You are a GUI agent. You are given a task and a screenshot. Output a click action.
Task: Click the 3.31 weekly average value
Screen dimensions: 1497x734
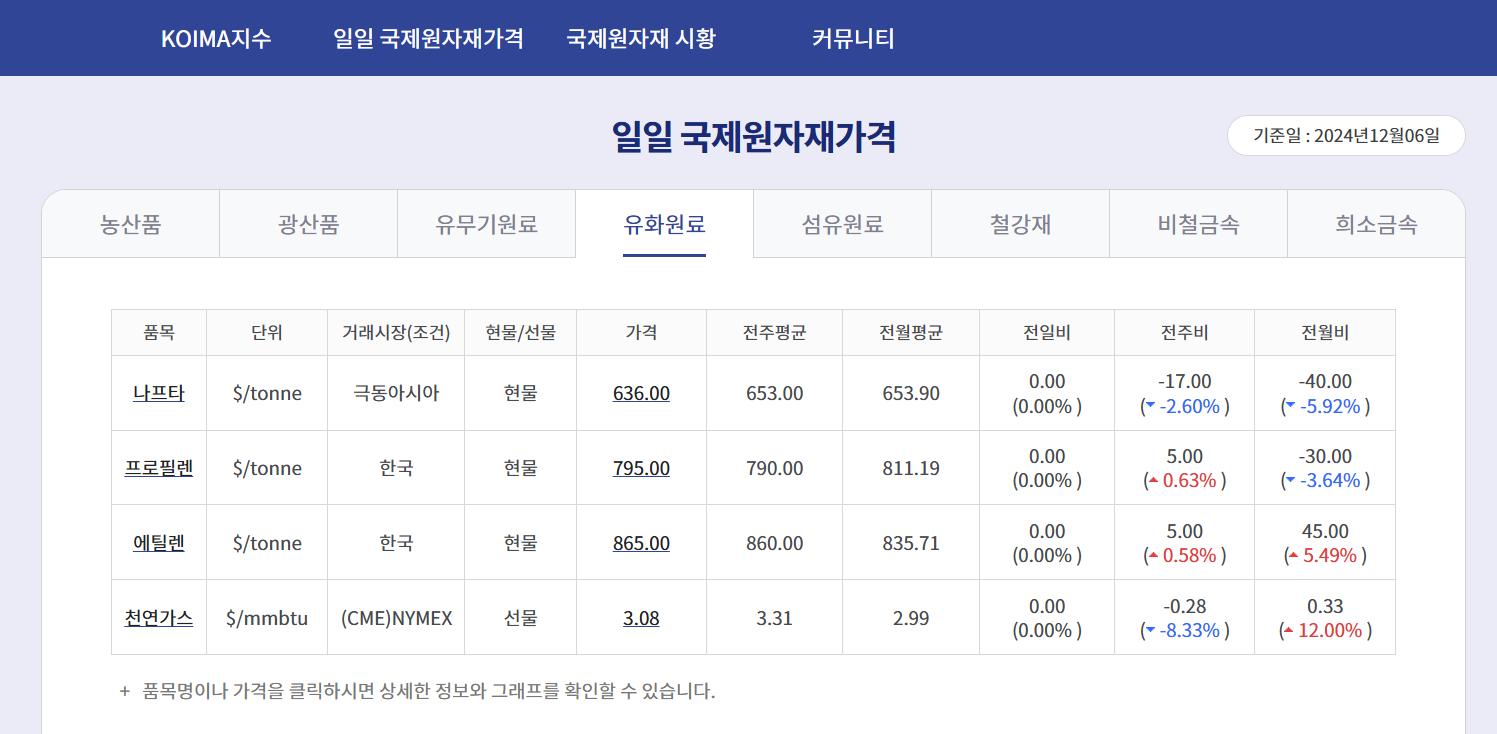[774, 618]
